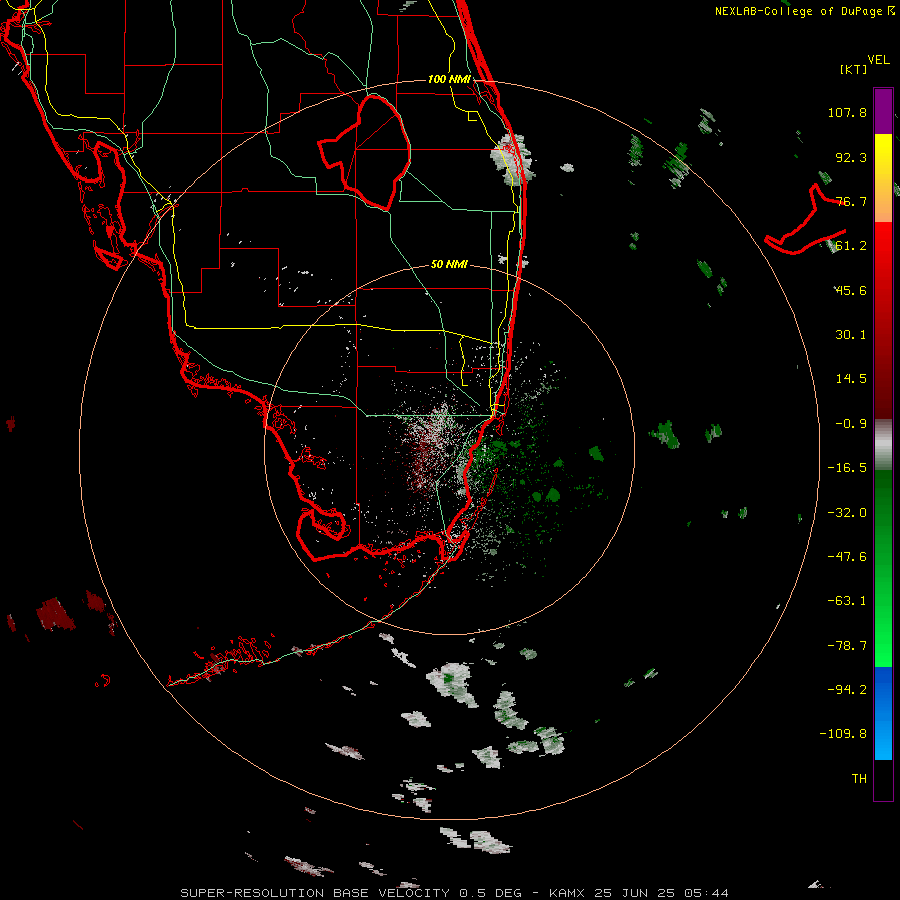Click the 76.7 velocity scale value
Viewport: 900px width, 900px height.
tap(851, 201)
